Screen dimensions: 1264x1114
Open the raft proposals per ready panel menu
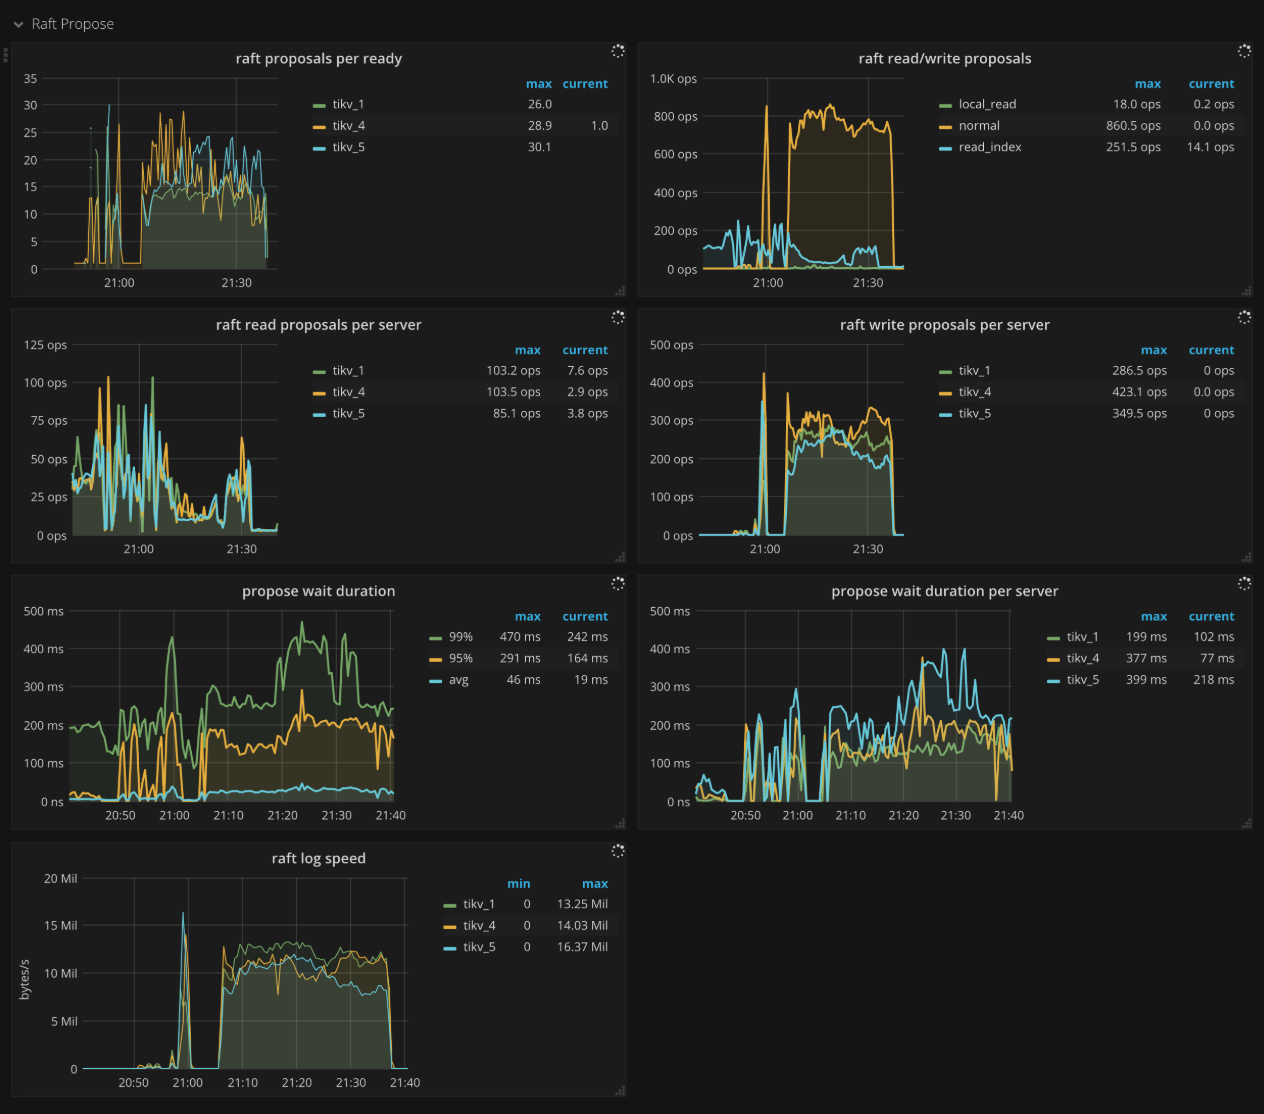coord(319,58)
